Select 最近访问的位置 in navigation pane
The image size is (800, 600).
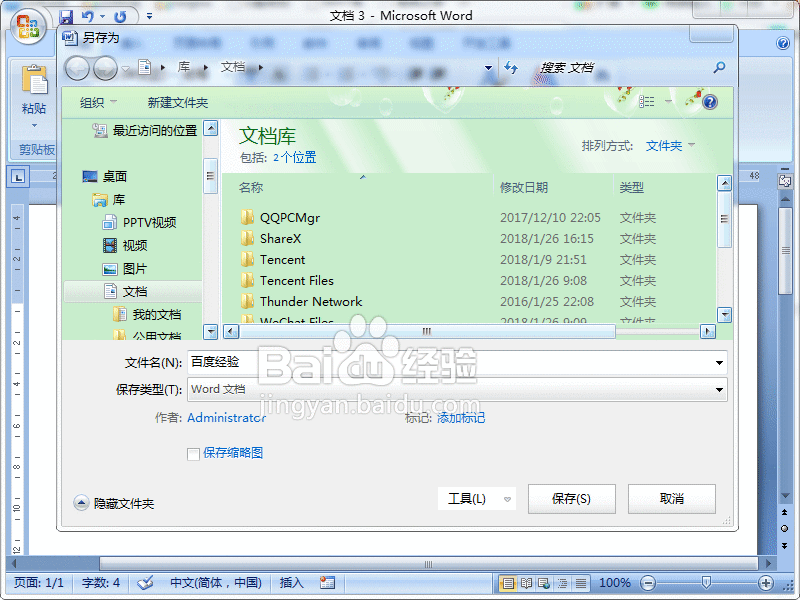click(144, 131)
